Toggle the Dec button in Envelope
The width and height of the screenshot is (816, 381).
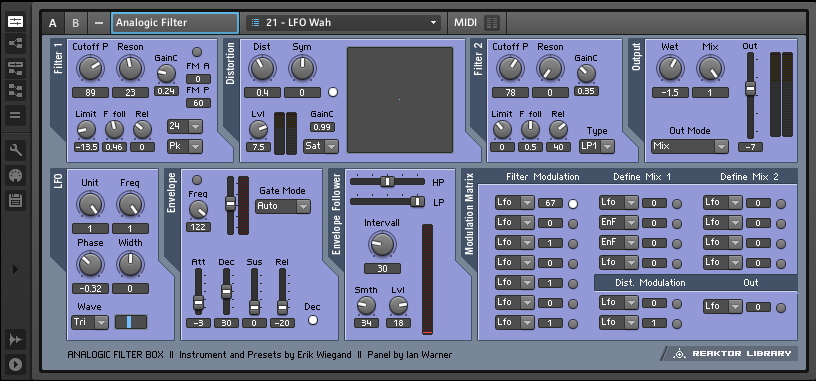click(x=313, y=320)
